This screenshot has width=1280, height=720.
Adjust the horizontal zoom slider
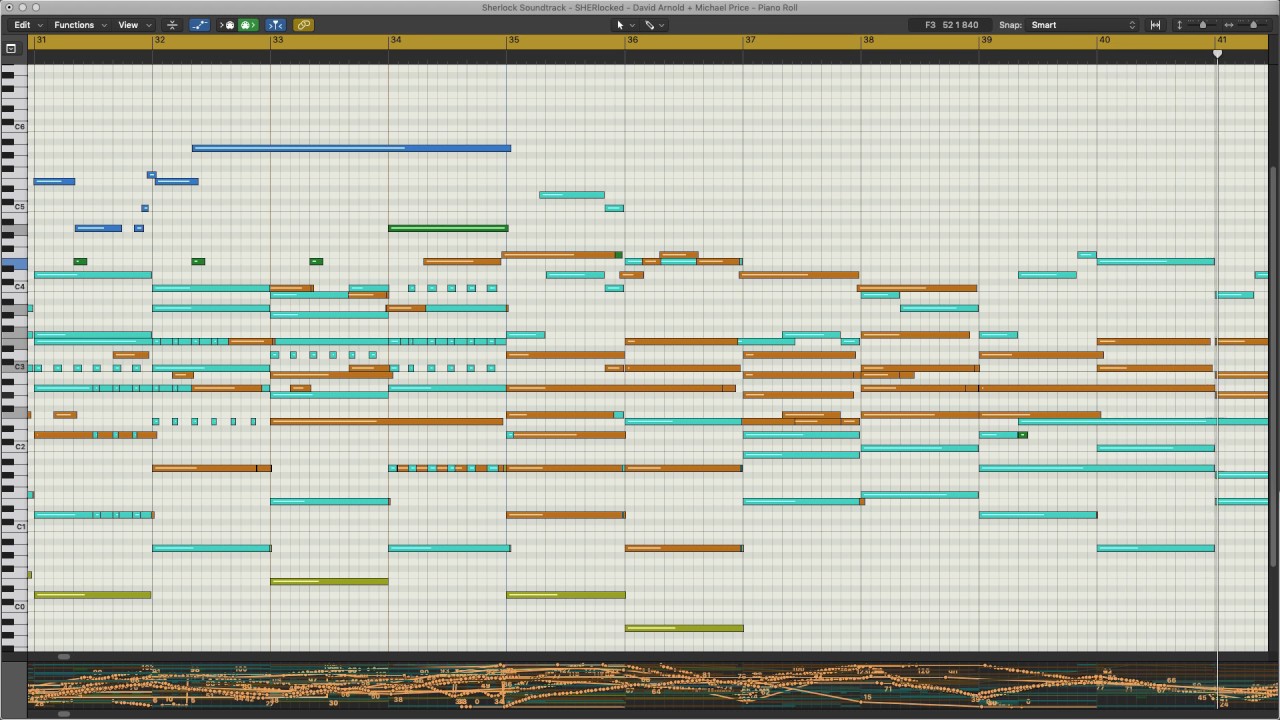point(1252,25)
